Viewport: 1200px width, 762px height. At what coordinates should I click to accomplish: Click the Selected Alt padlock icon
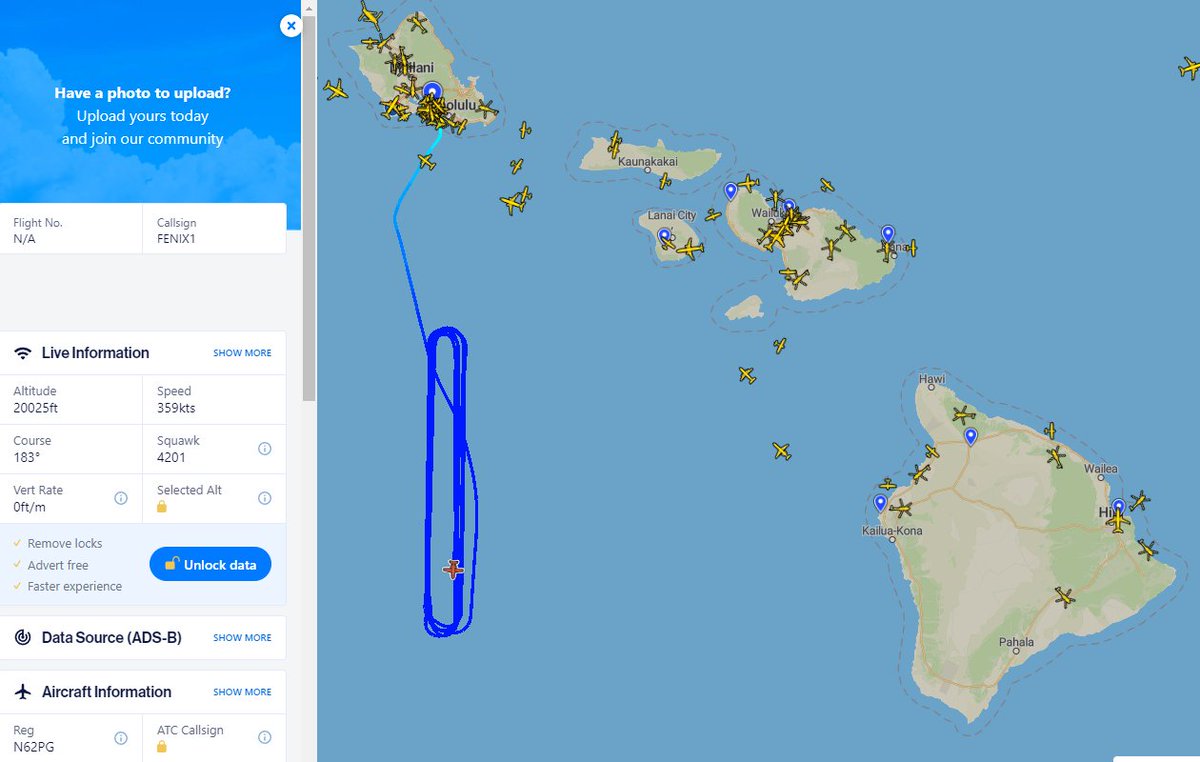162,507
